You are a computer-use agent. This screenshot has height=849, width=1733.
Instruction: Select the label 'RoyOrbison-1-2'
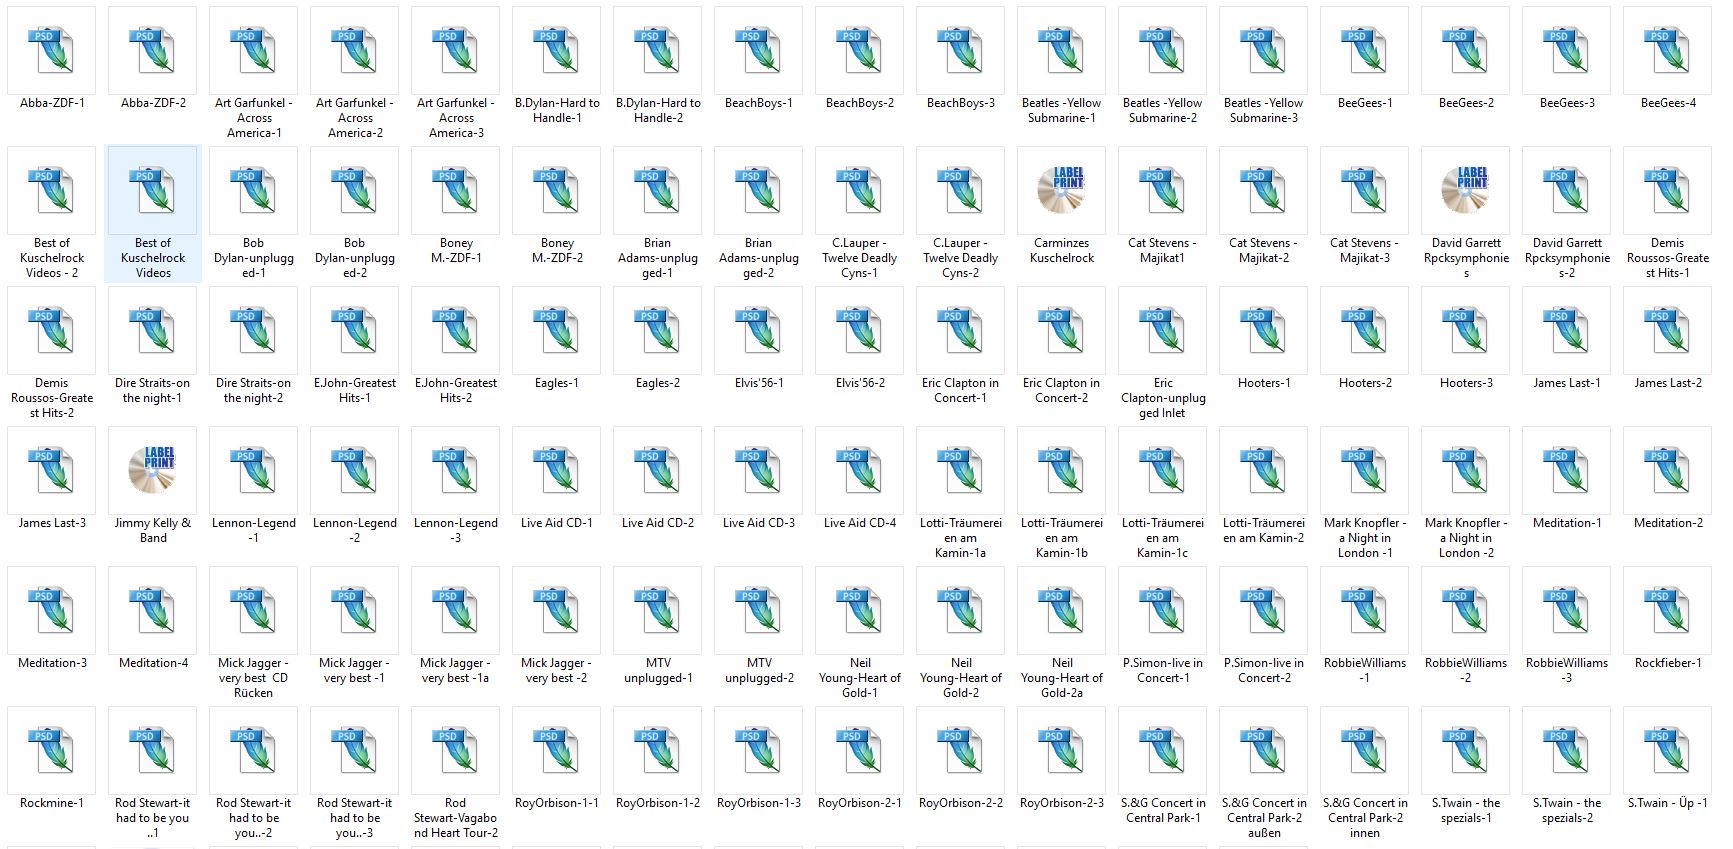point(658,803)
